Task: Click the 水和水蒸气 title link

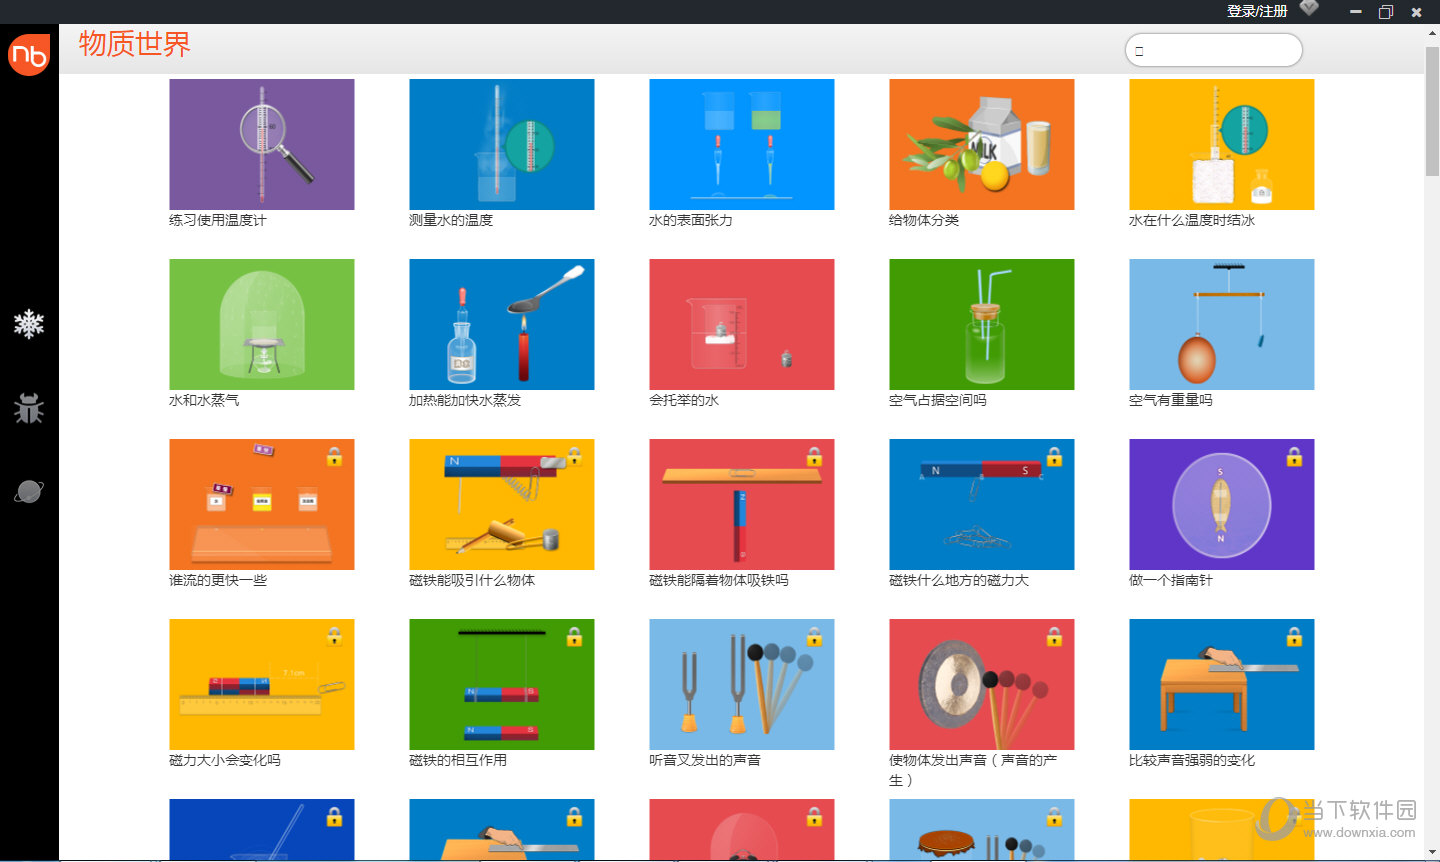Action: [204, 400]
